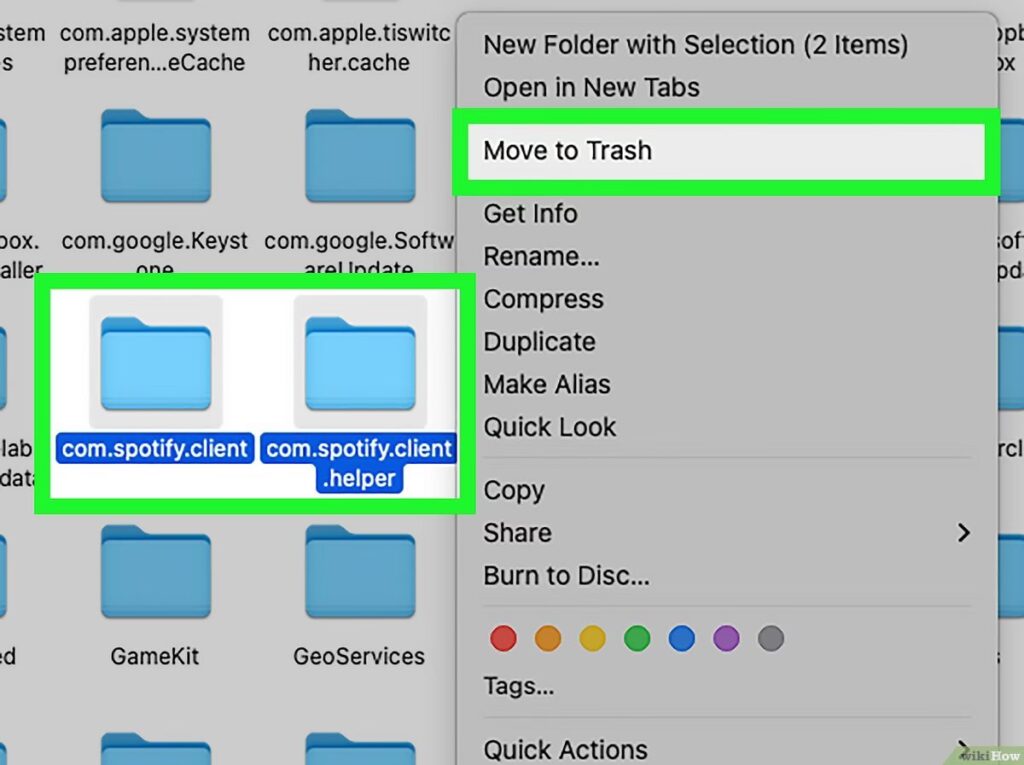Duplicate the selected items
The height and width of the screenshot is (765, 1024).
click(539, 342)
